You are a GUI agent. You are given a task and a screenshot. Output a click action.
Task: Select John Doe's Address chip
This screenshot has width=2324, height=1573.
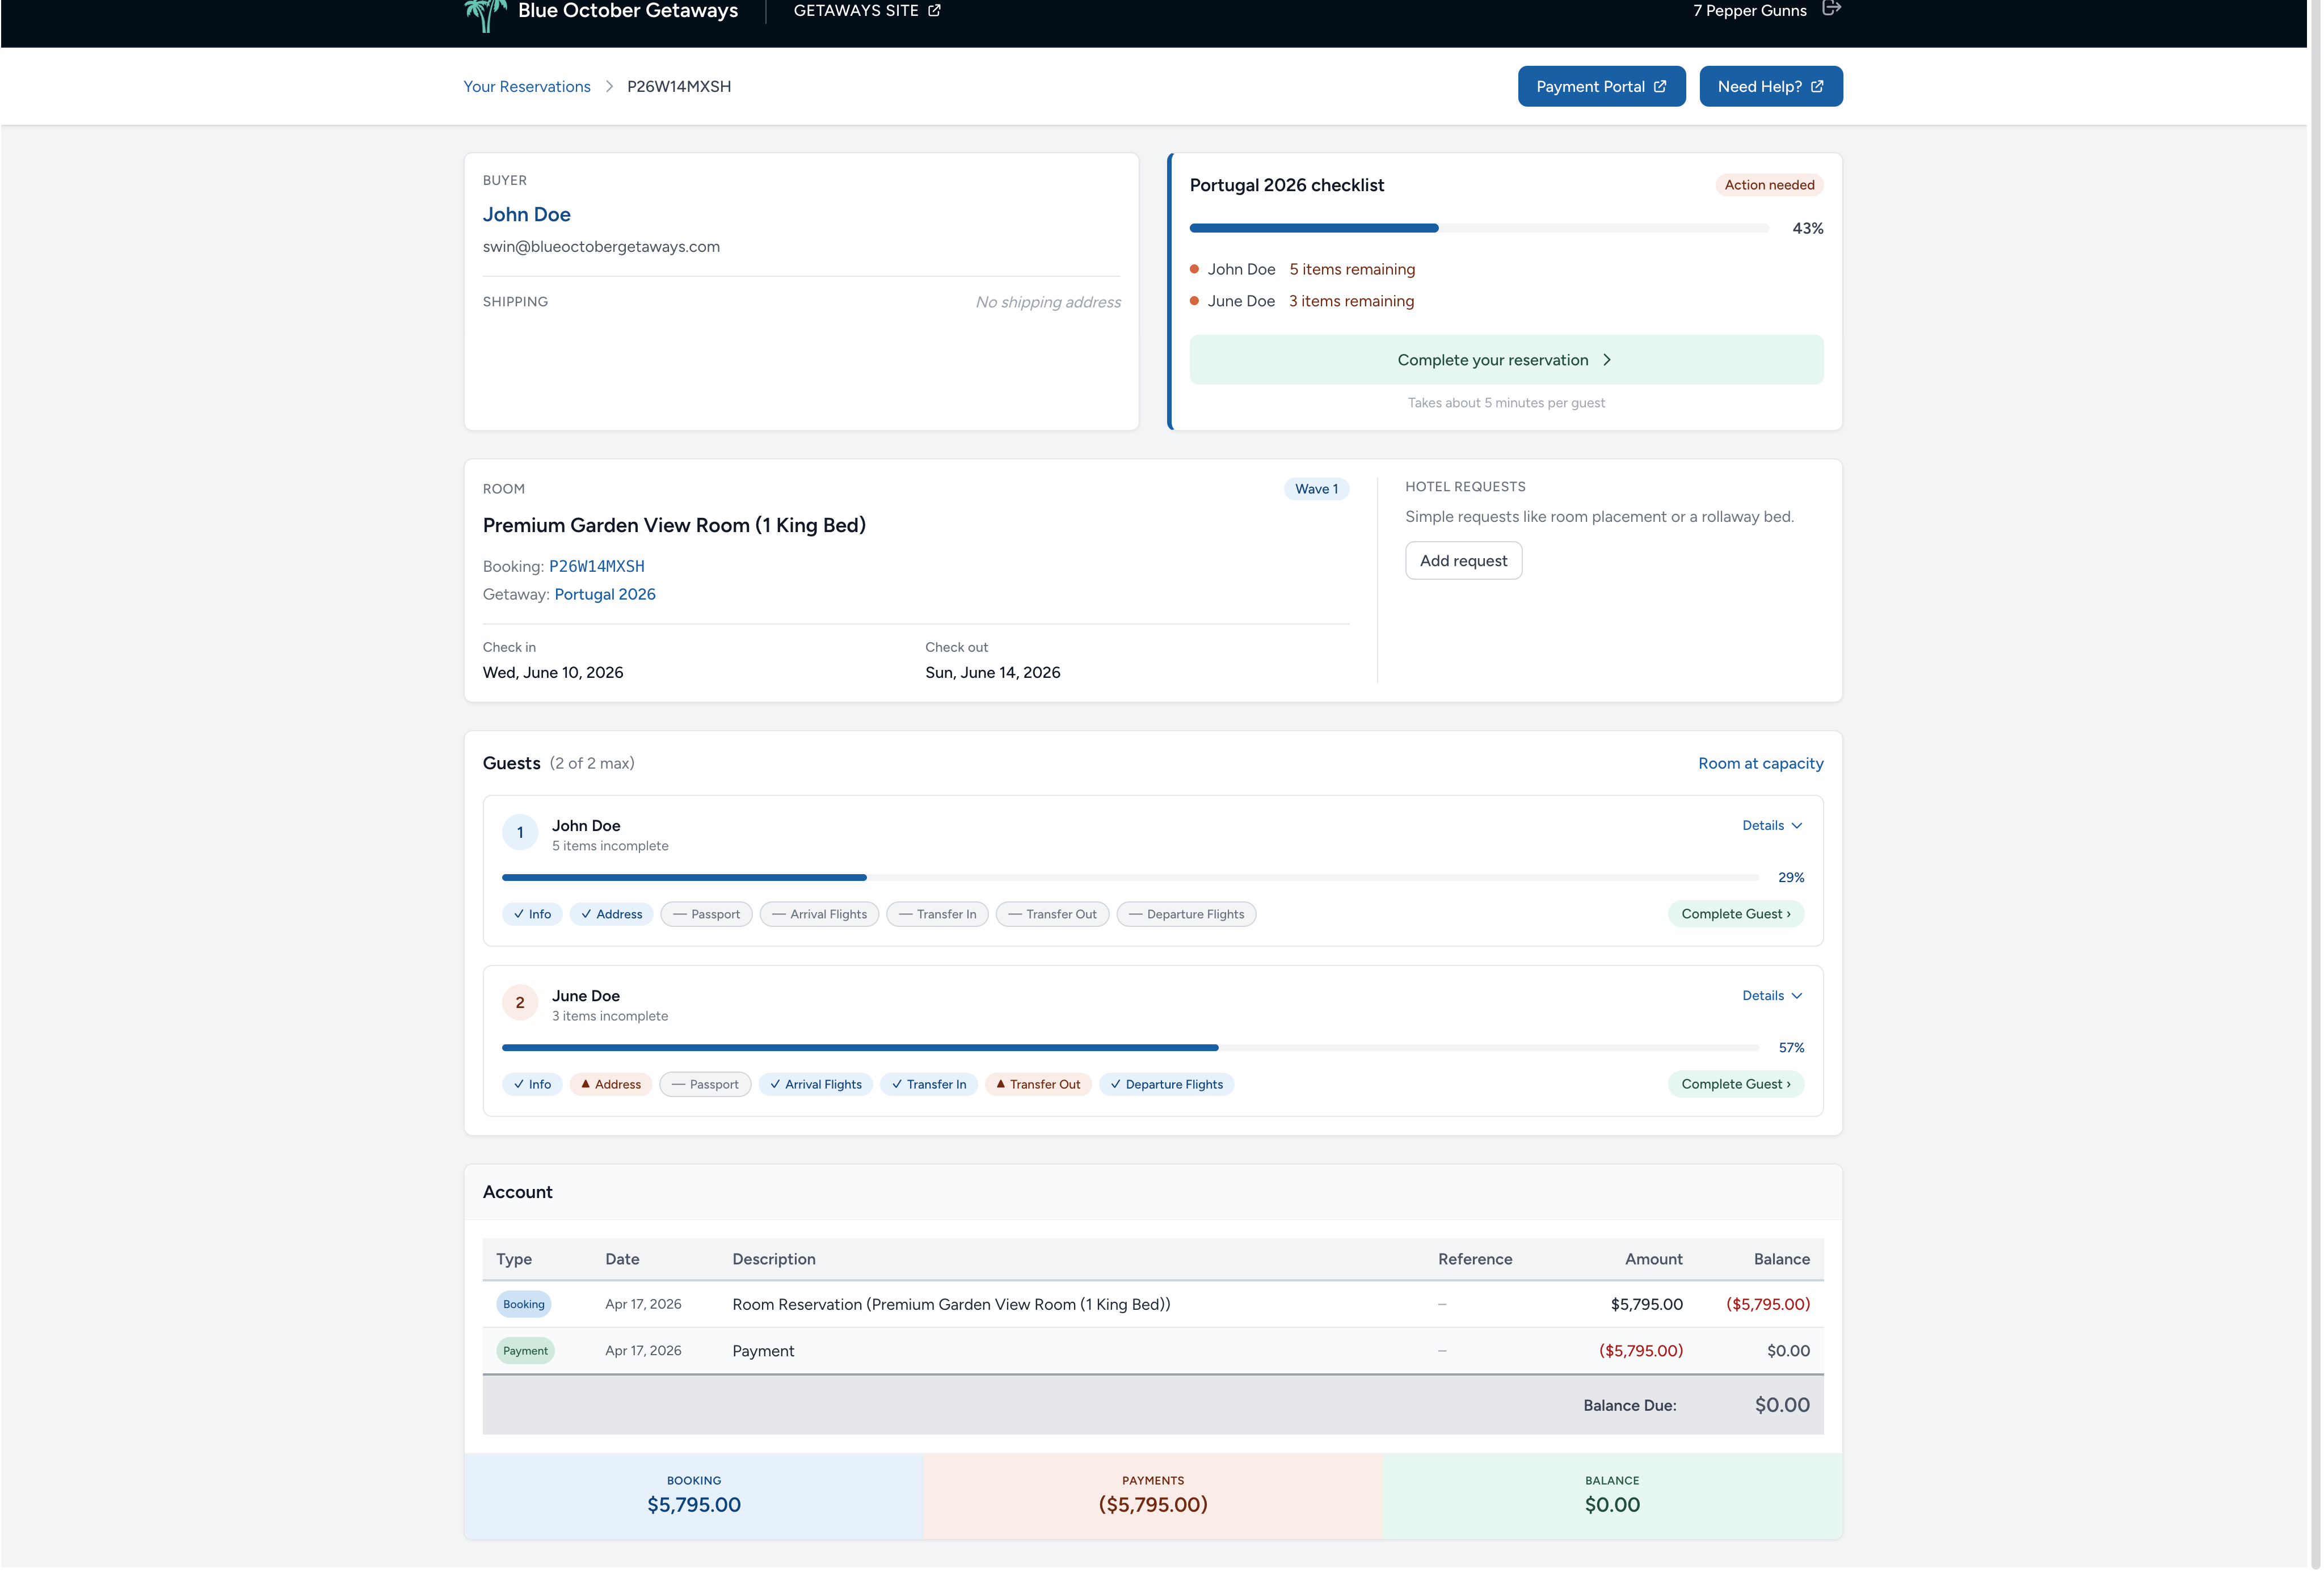pyautogui.click(x=611, y=914)
